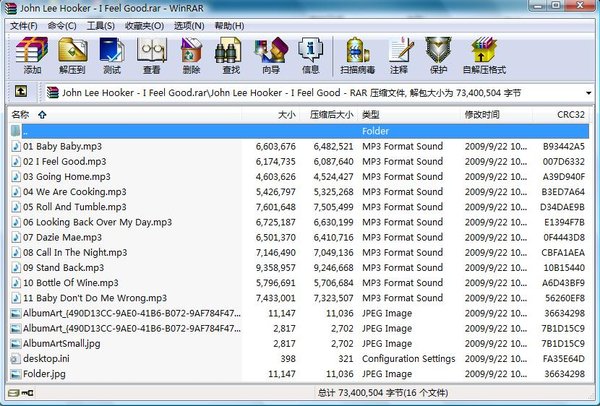Viewport: 600px width, 406px height.
Task: Select the 11,147-byte AlbumArt_{490D13CC file
Action: (x=299, y=313)
